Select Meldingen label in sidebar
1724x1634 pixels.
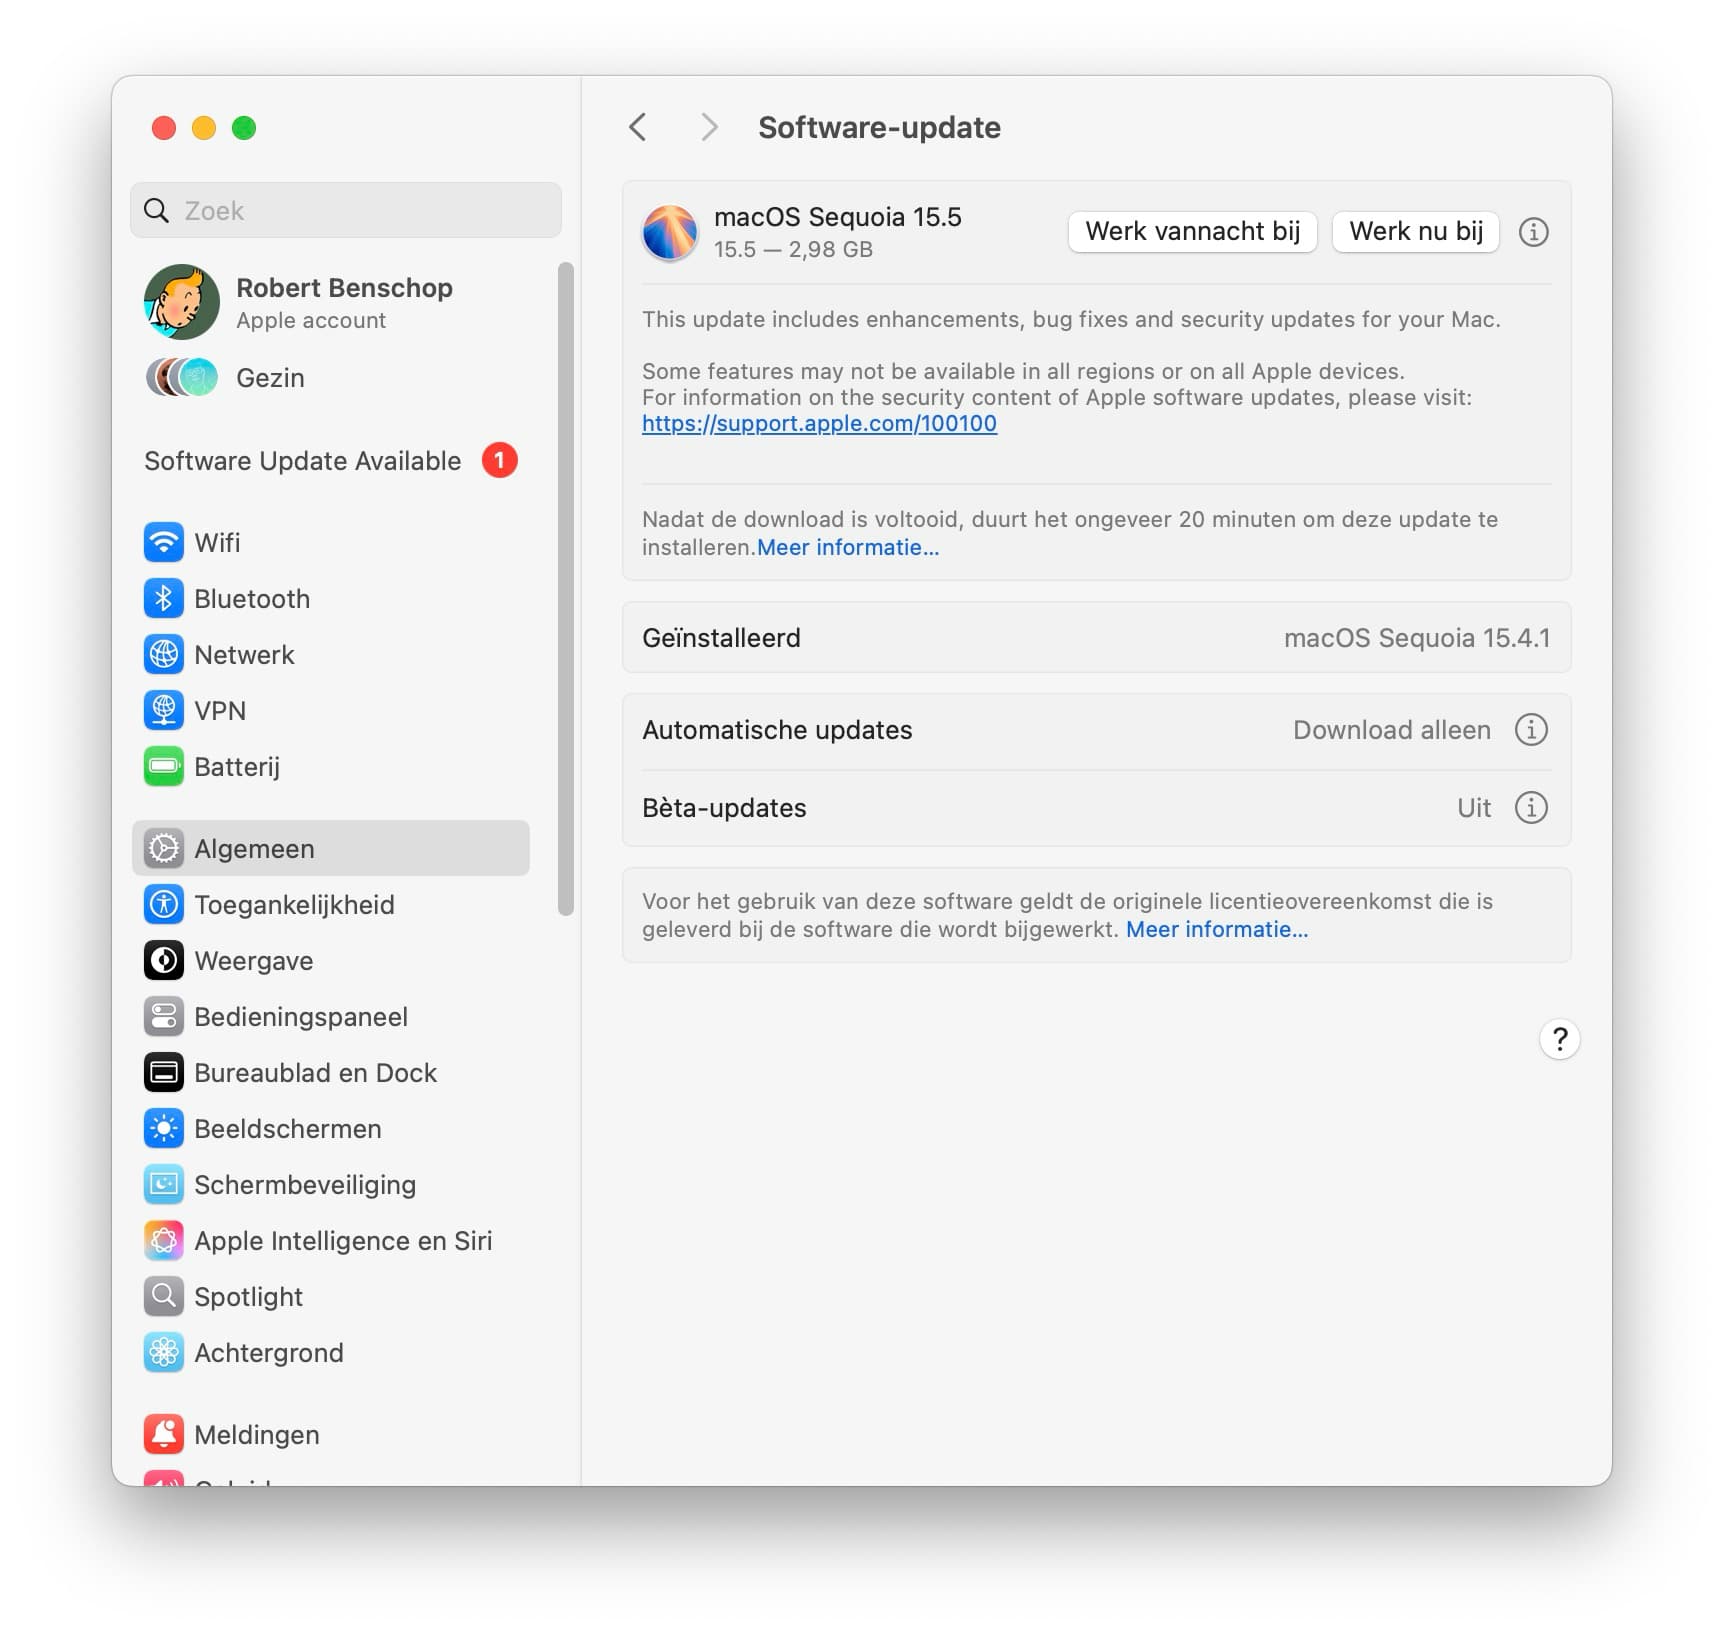[x=257, y=1435]
